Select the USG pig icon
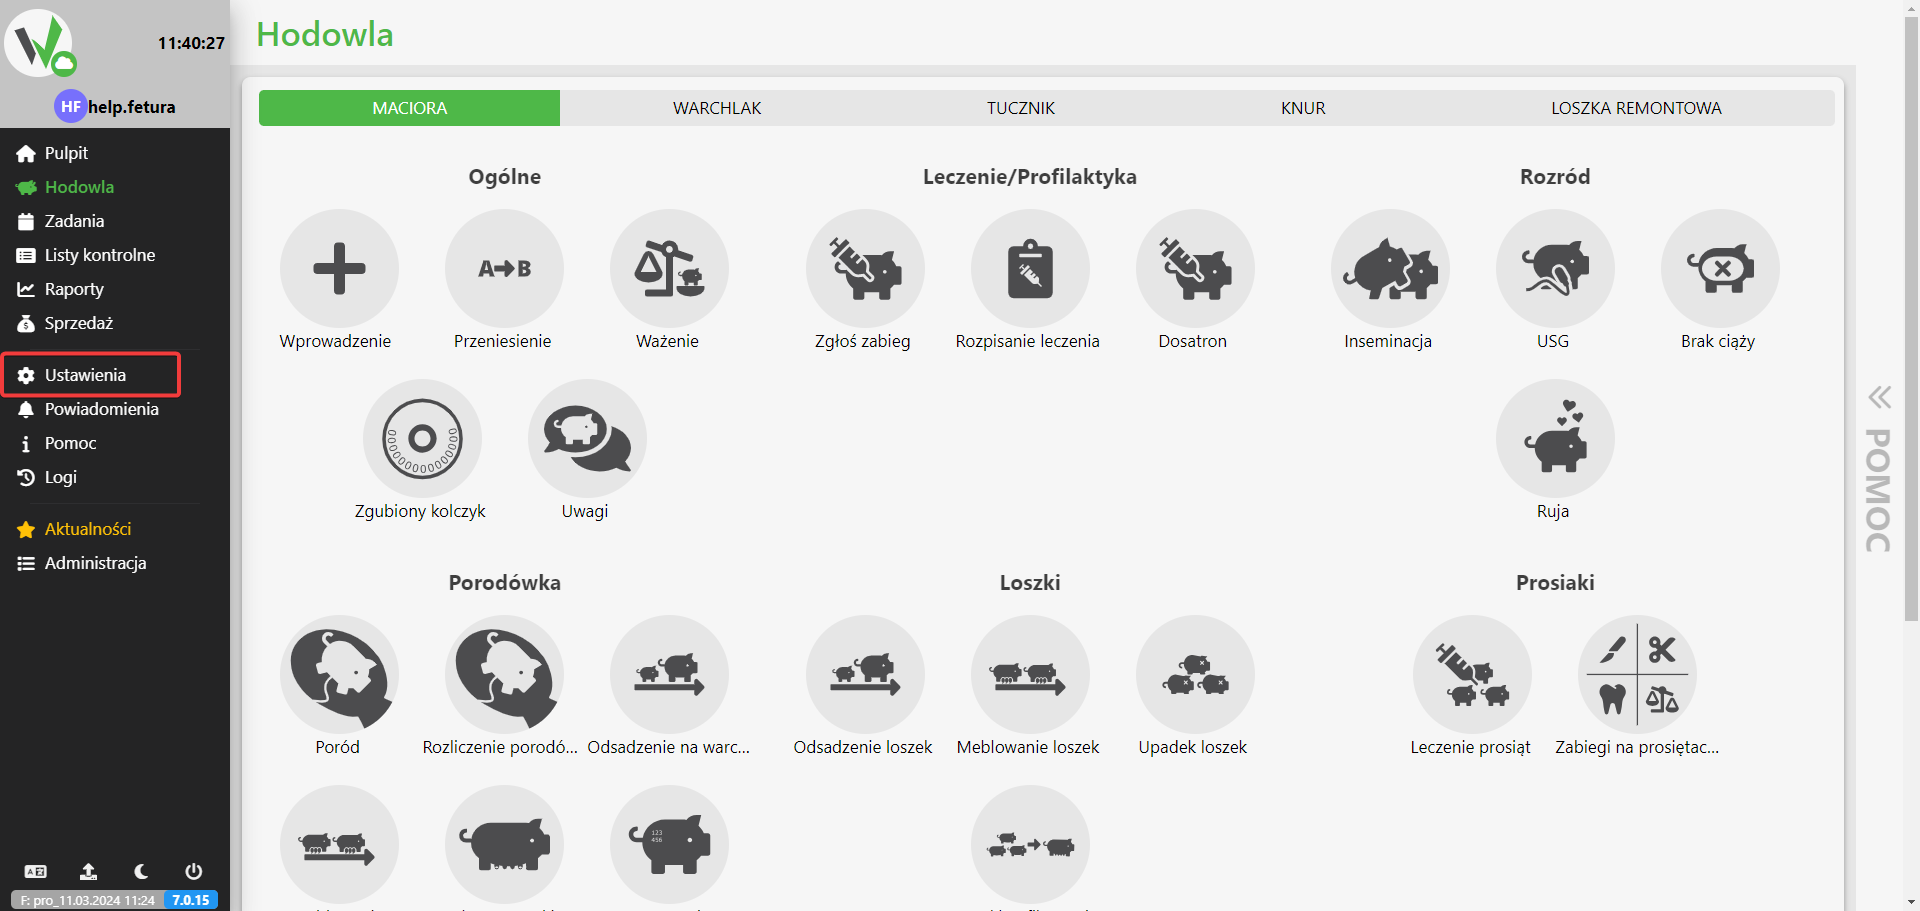Viewport: 1920px width, 911px height. (x=1554, y=269)
